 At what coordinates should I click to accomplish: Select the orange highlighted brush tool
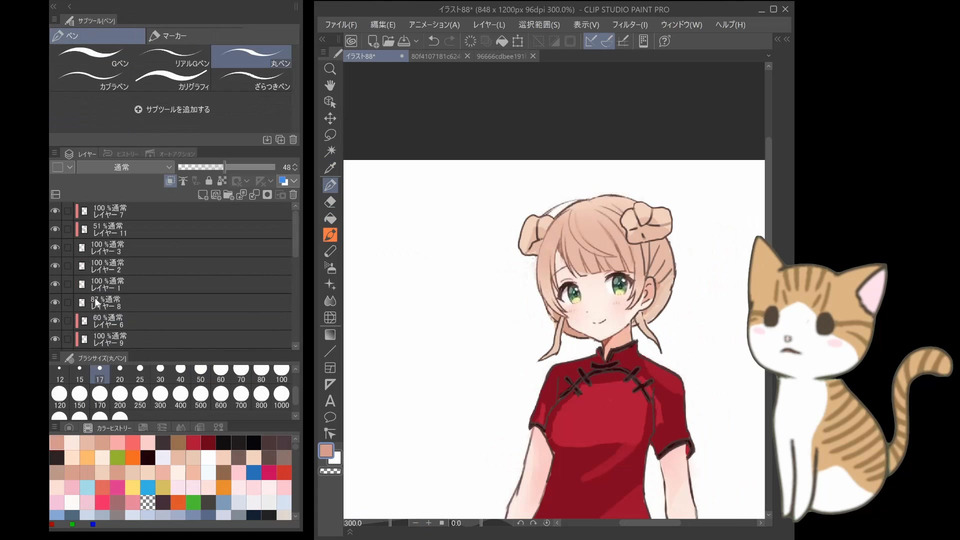tap(330, 234)
